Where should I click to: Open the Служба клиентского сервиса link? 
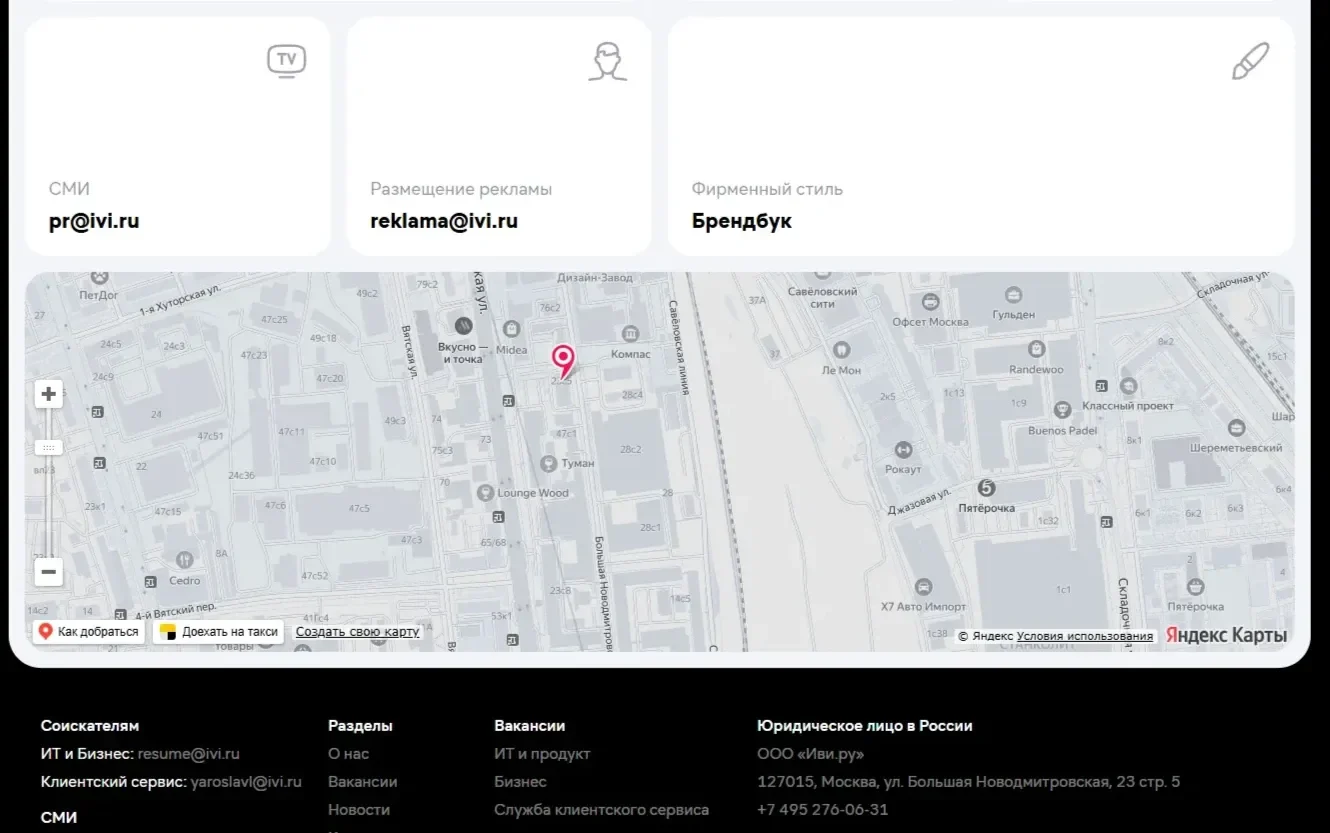(601, 810)
